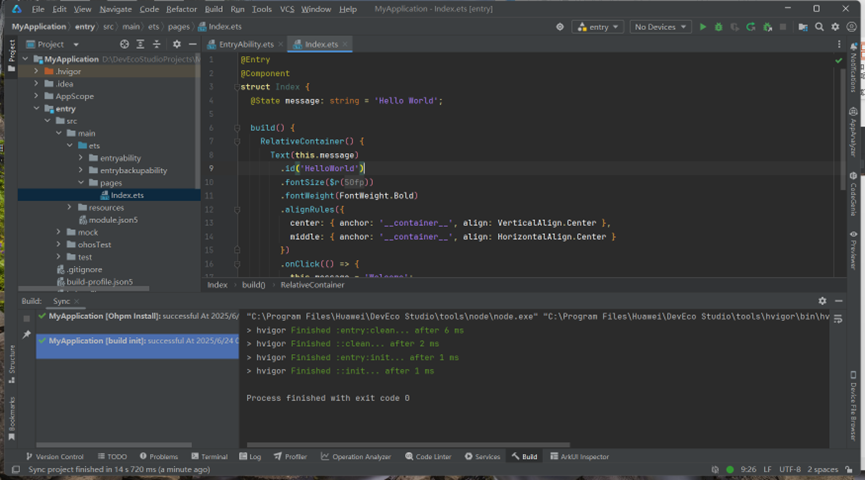The width and height of the screenshot is (865, 480).
Task: Open the Build menu
Action: click(213, 9)
